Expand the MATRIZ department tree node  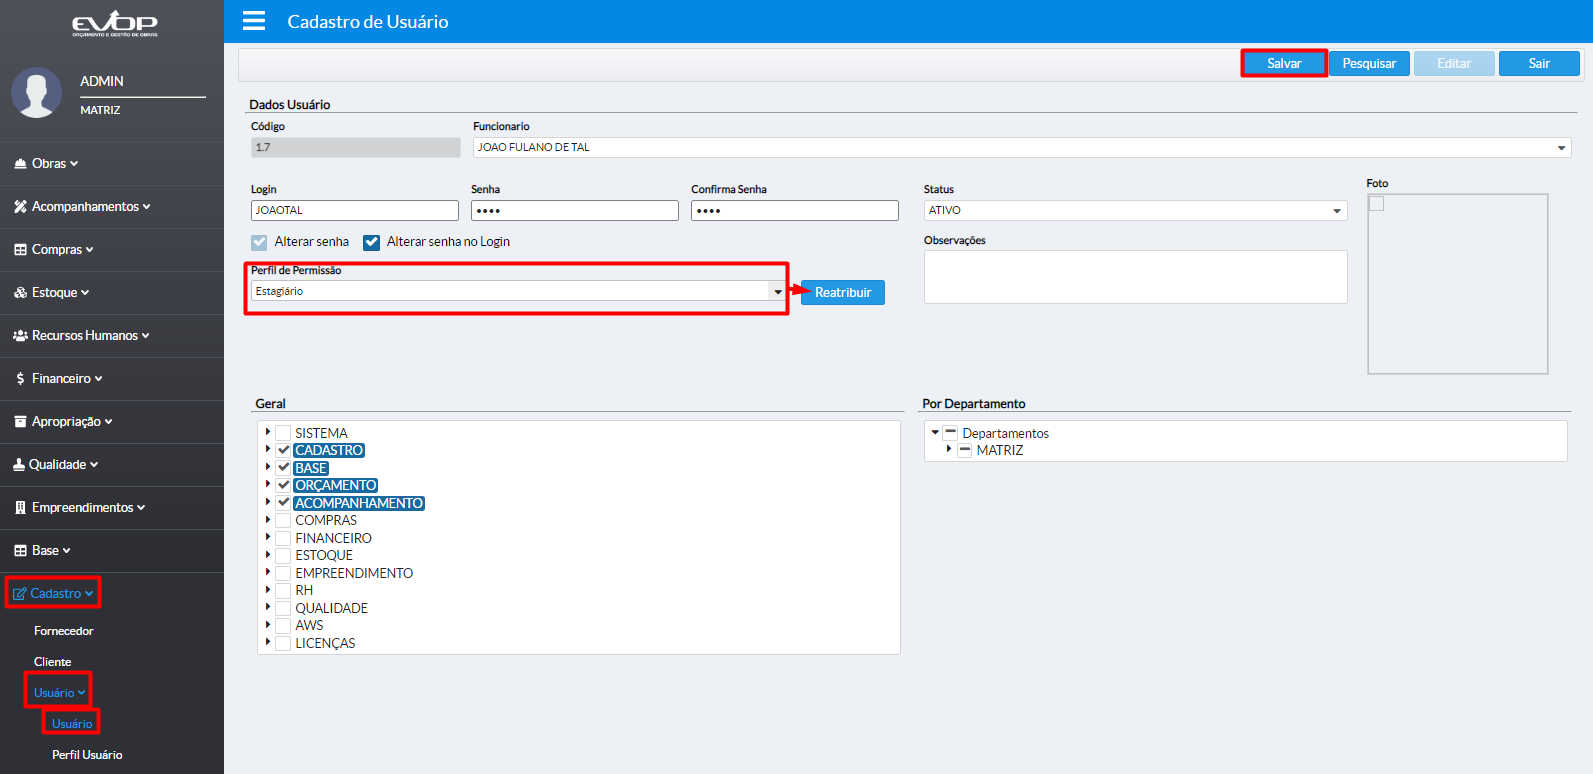[x=949, y=450]
